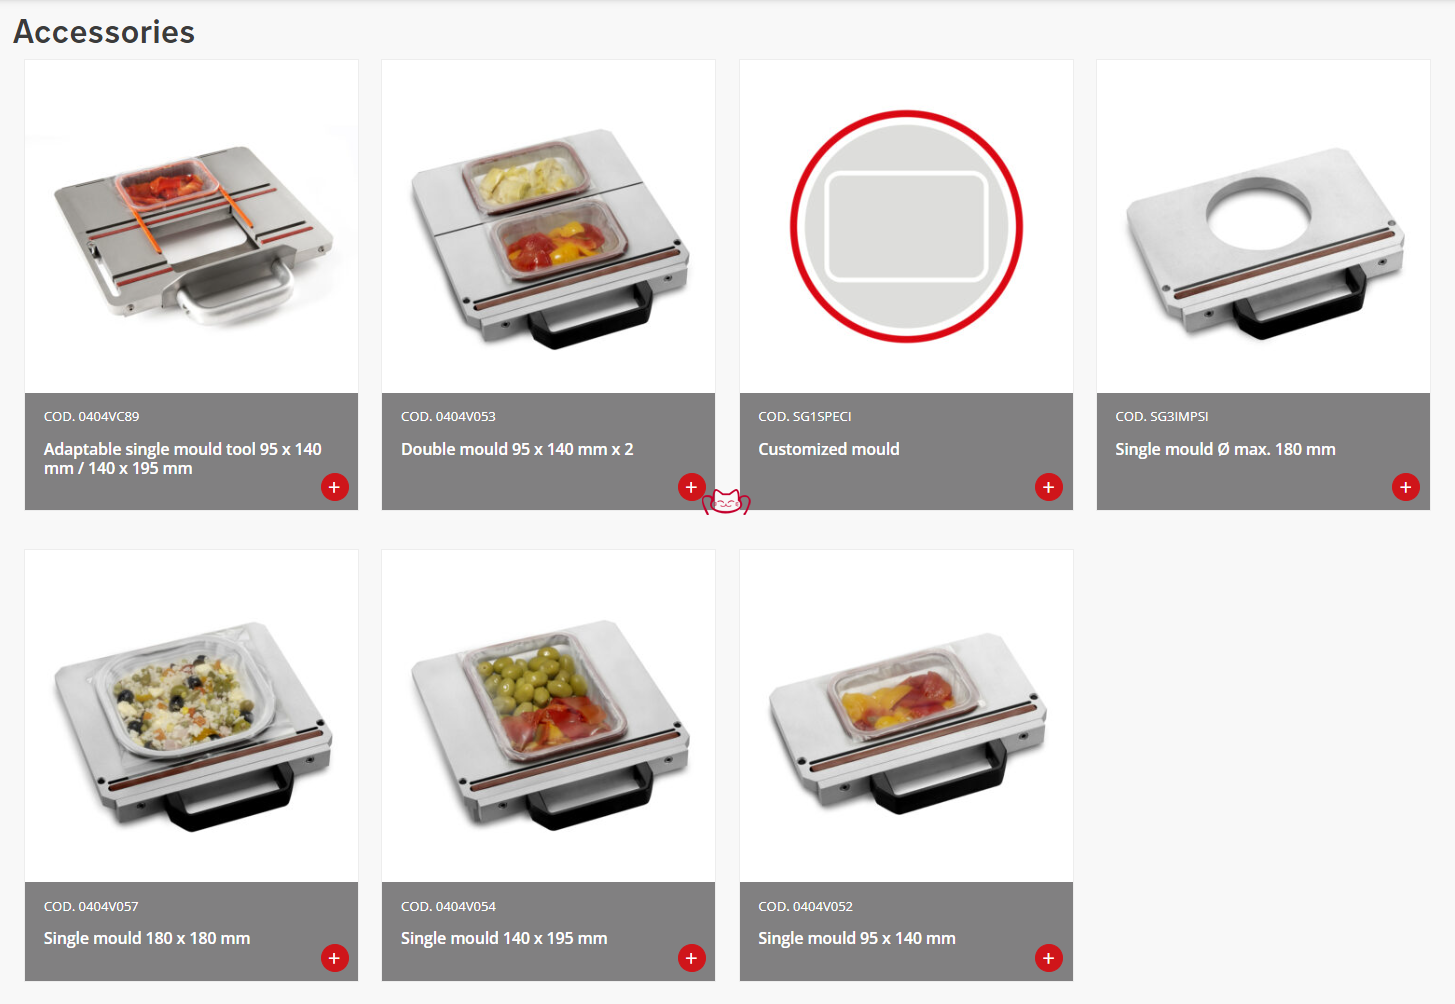Click the plus icon on Adaptable single mould tool
The height and width of the screenshot is (1004, 1455).
tap(335, 487)
